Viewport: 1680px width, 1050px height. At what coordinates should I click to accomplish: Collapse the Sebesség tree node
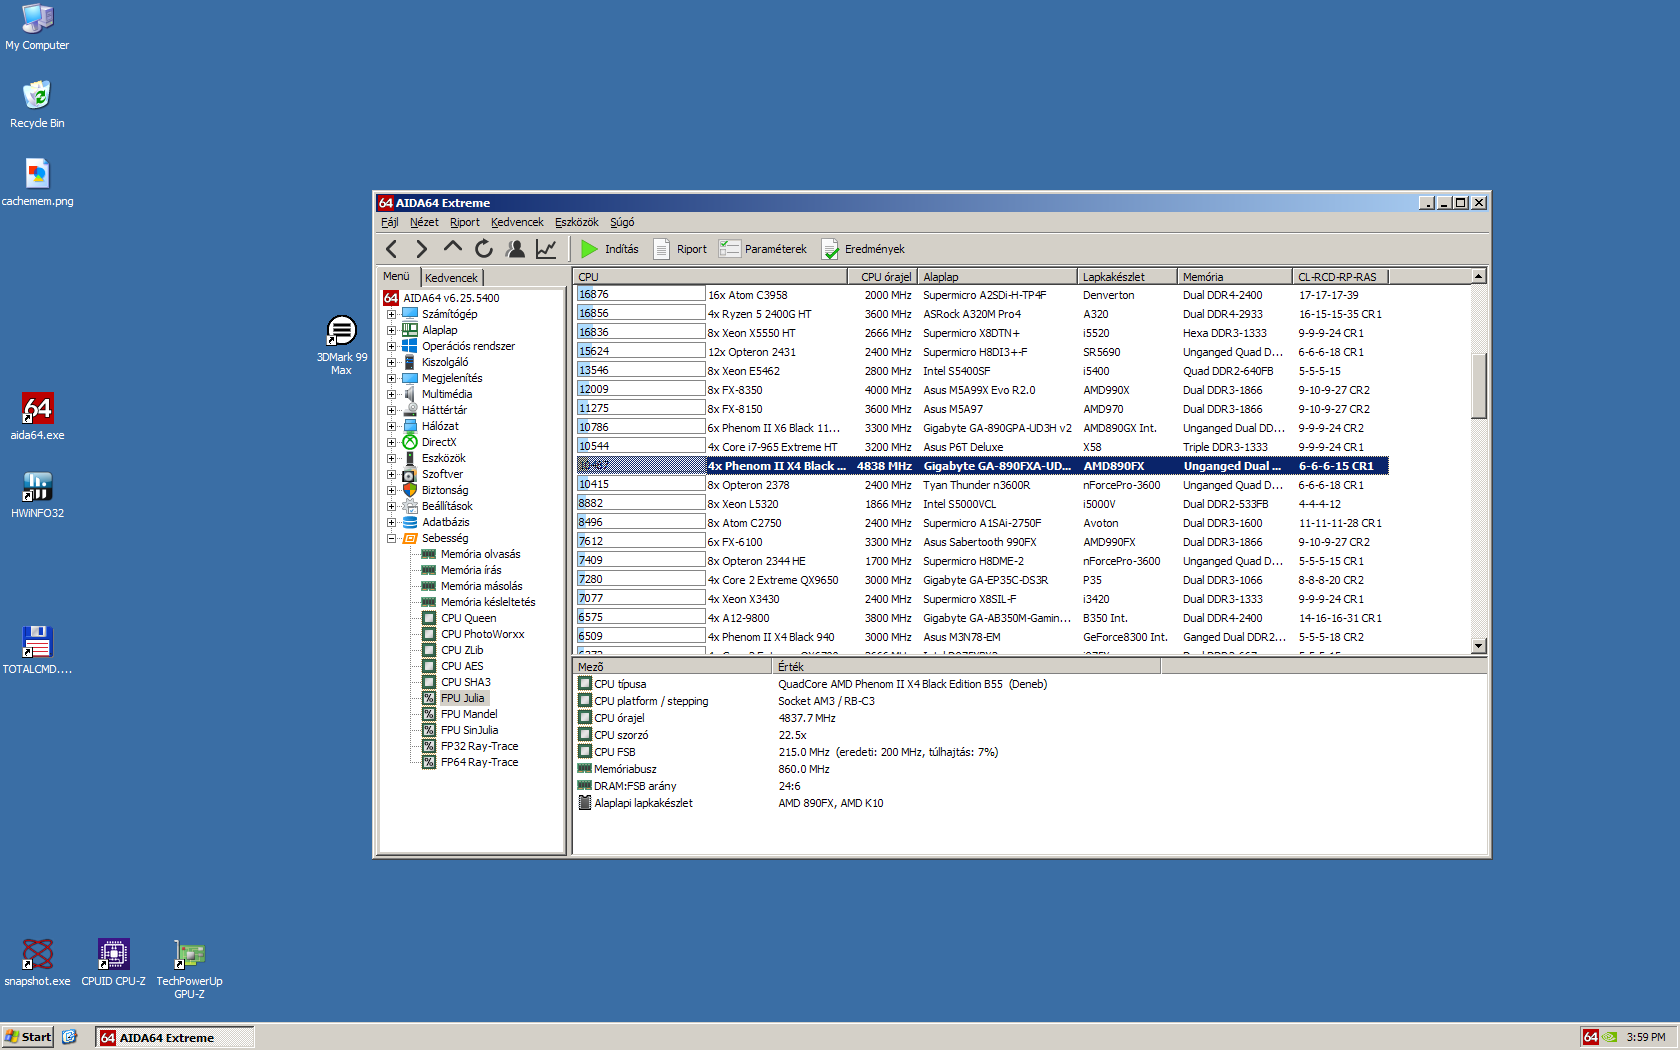[392, 538]
